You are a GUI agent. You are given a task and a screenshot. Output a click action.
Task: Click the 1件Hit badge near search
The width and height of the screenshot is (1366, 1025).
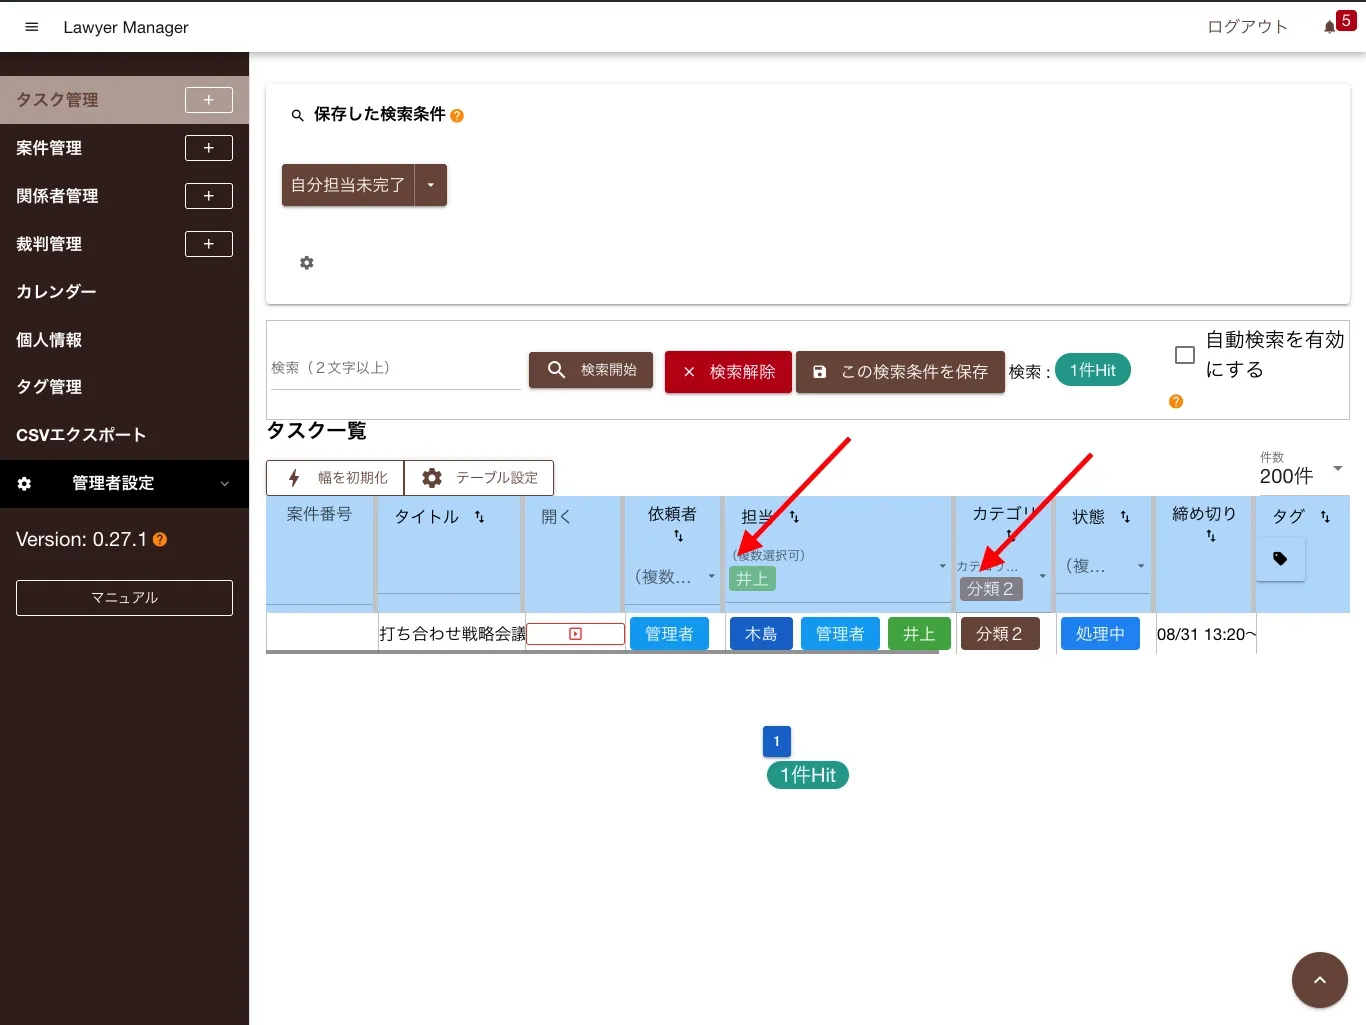click(x=1093, y=370)
